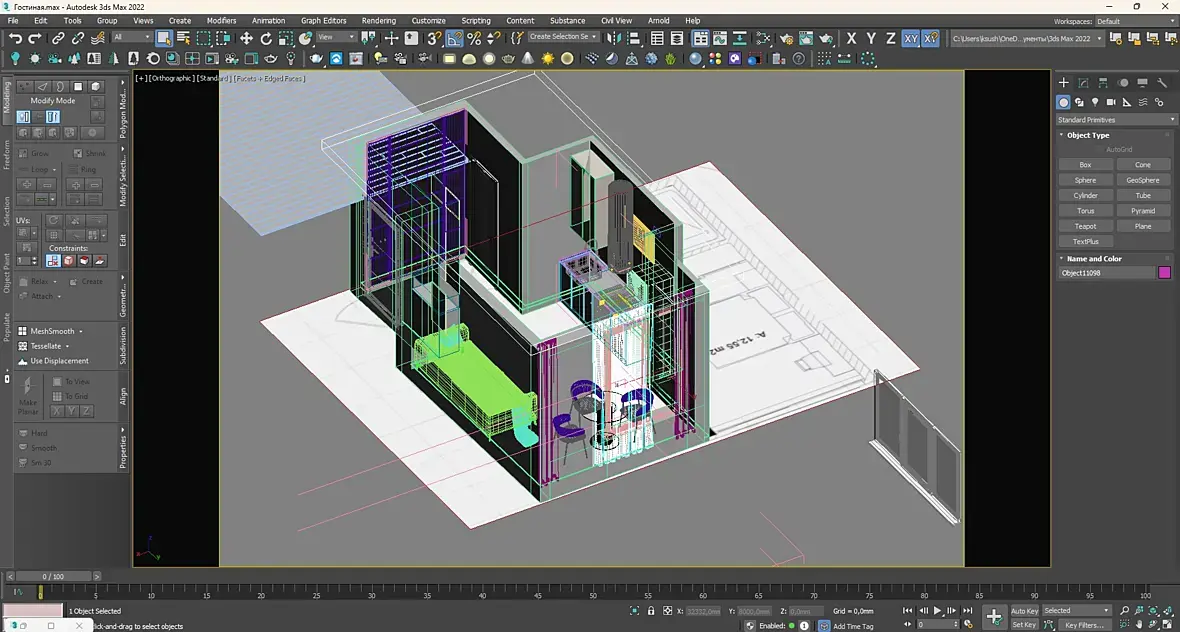Viewport: 1180px width, 632px height.
Task: Open the Modify panel tab icon
Action: [1083, 83]
